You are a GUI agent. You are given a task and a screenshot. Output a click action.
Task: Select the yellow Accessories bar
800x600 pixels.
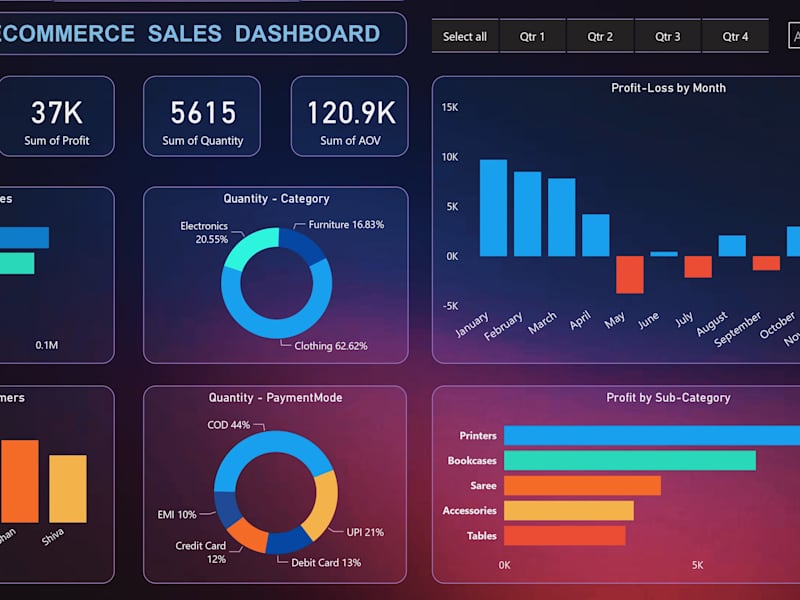tap(569, 511)
